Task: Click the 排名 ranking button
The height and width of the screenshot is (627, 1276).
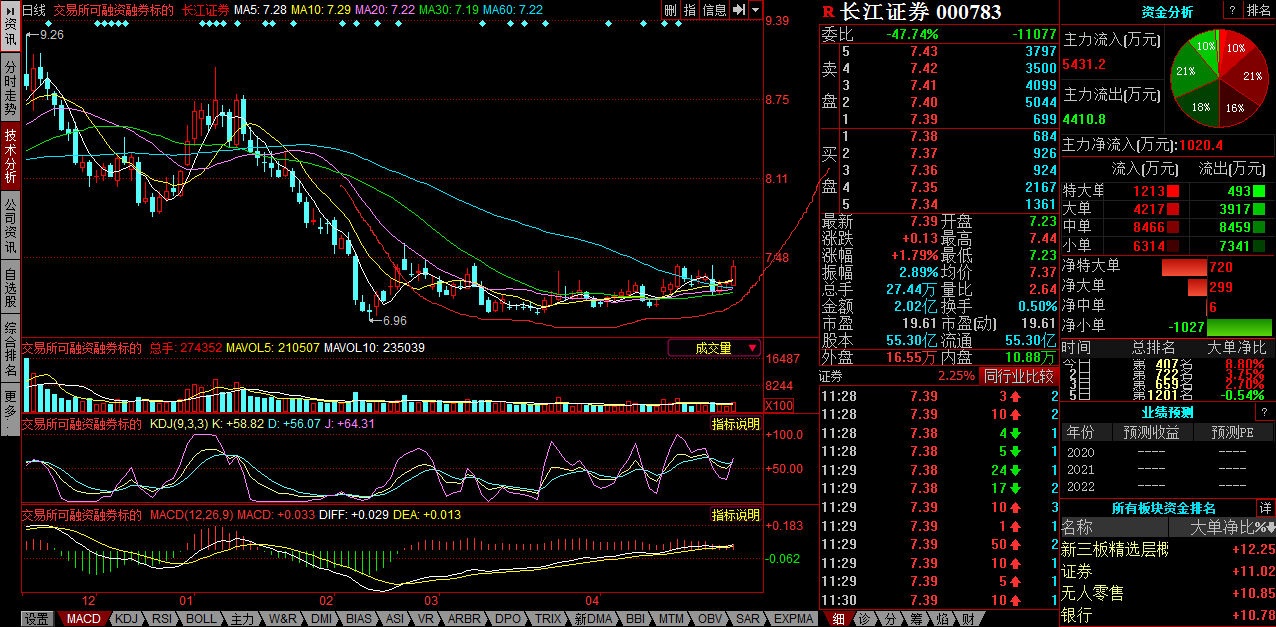Action: [1259, 10]
